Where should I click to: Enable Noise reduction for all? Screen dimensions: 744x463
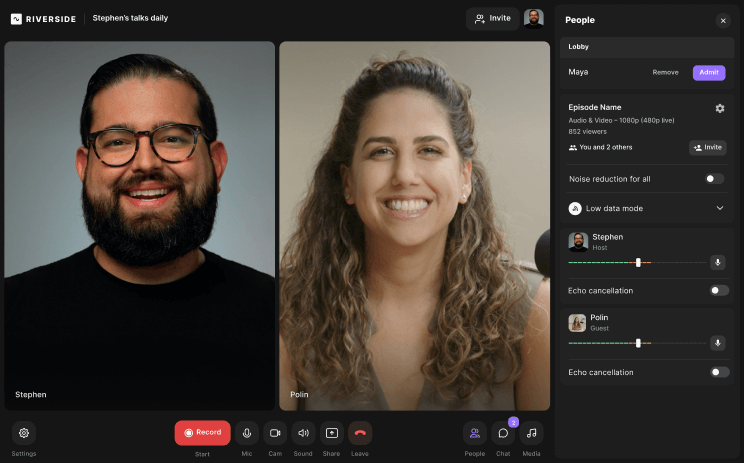pos(715,179)
